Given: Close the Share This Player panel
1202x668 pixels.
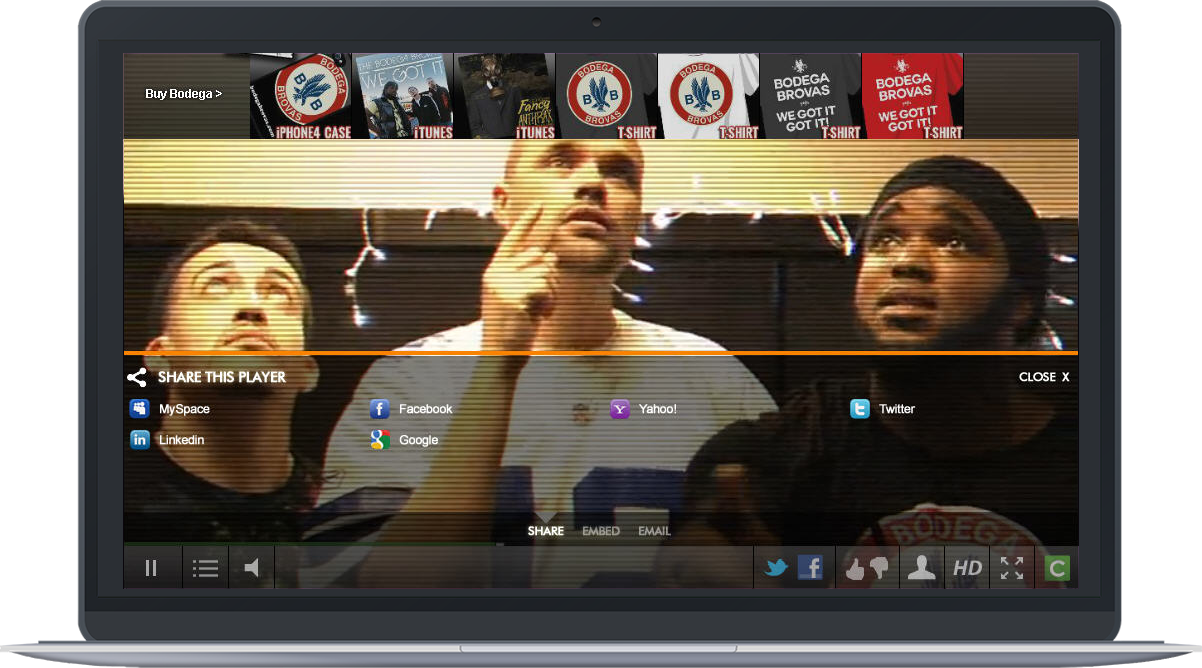Looking at the screenshot, I should [1044, 377].
